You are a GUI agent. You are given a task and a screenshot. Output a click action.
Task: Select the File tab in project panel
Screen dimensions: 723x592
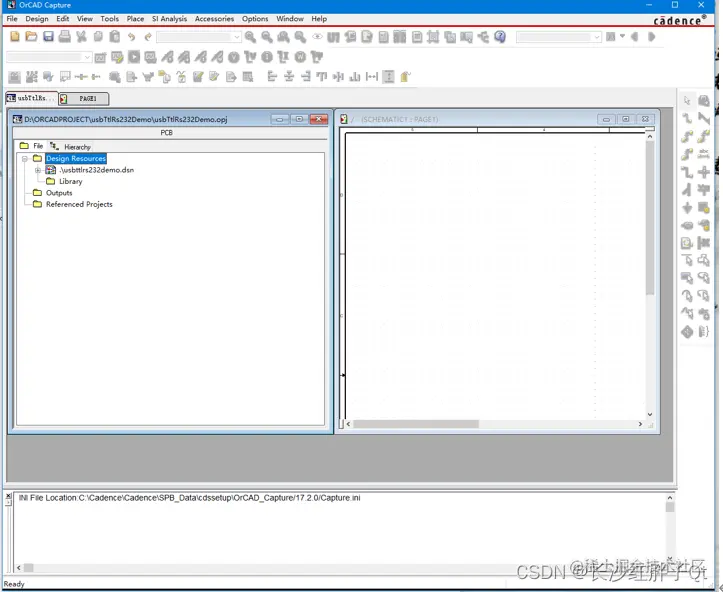32,146
